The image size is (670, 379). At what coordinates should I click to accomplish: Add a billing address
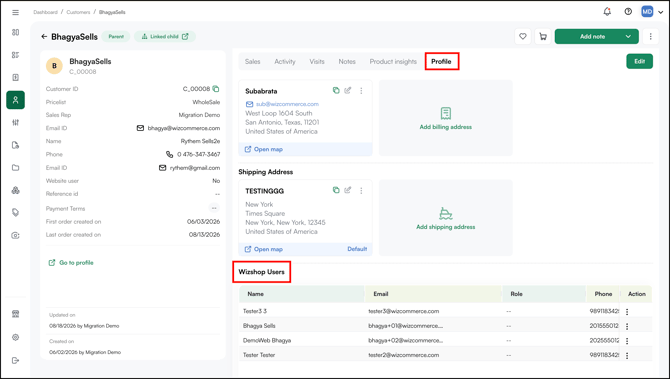446,118
